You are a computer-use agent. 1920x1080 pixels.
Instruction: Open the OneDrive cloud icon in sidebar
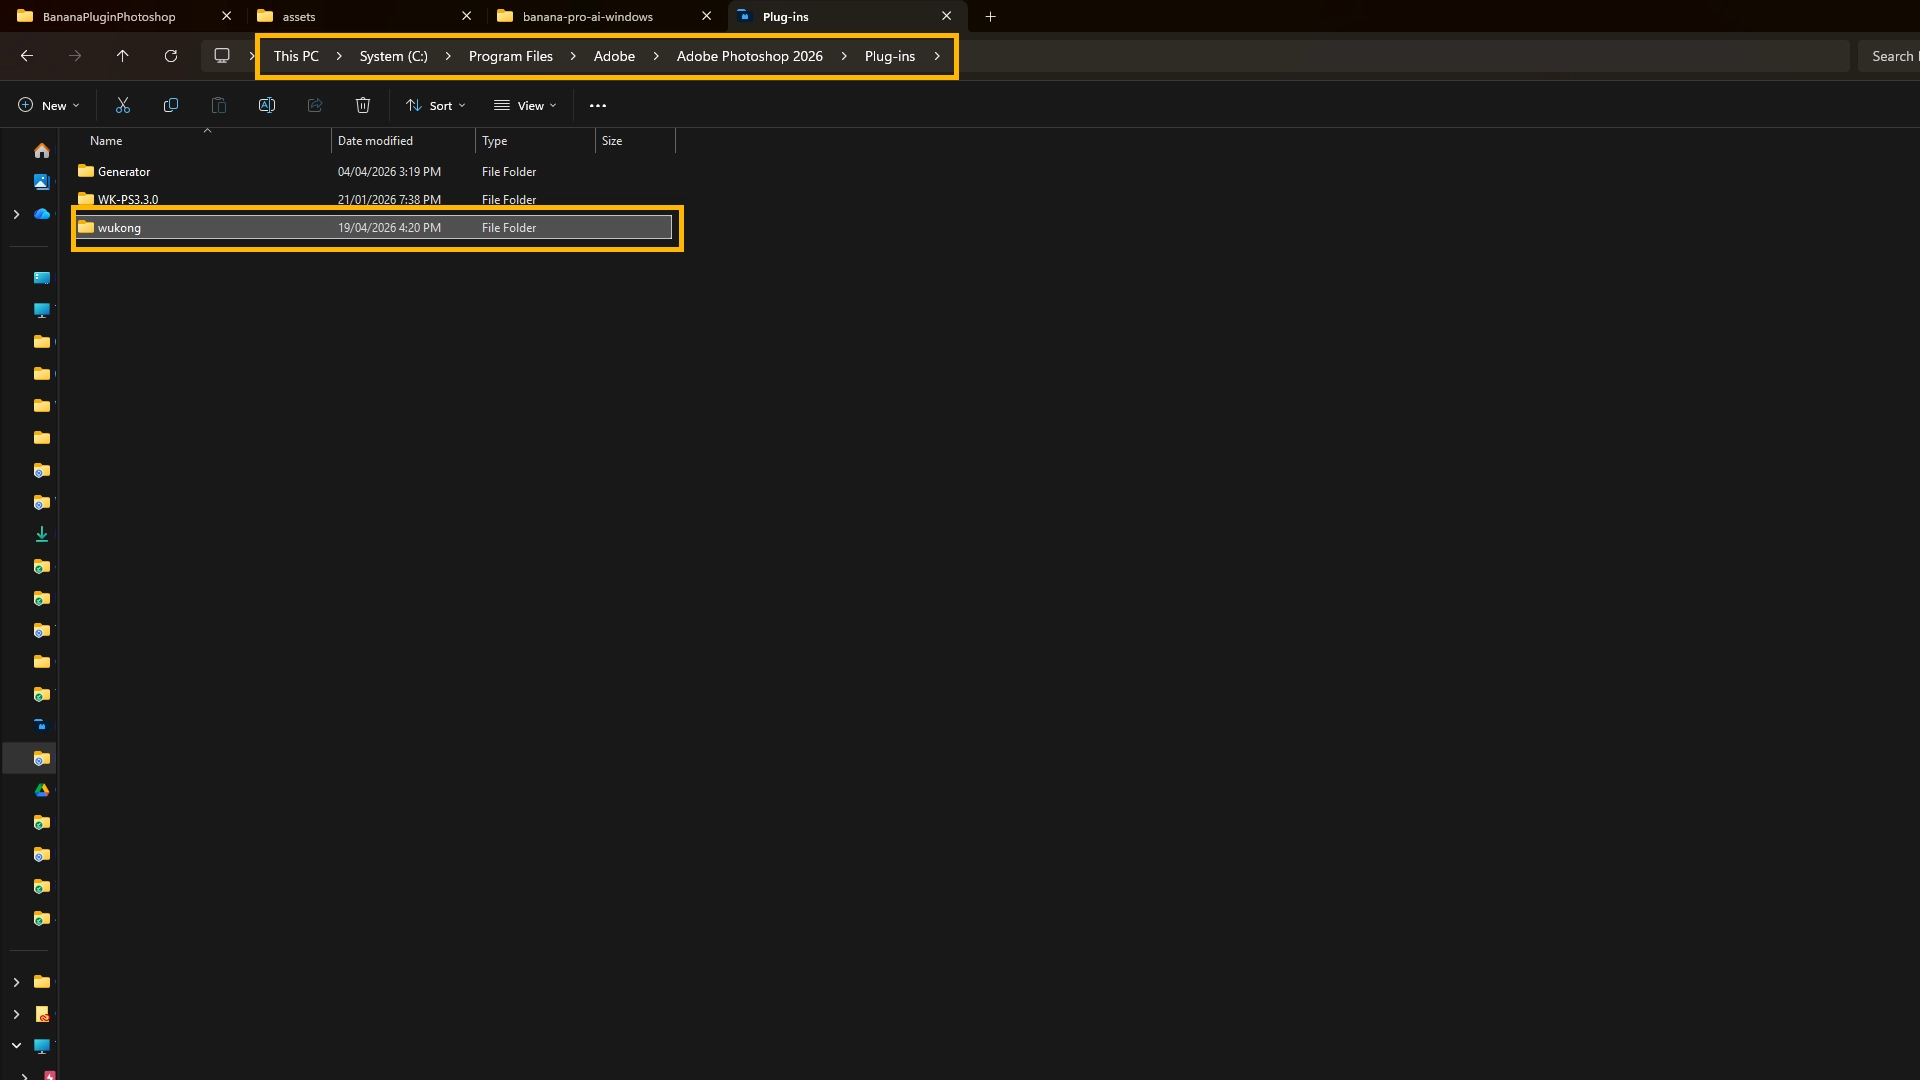pyautogui.click(x=42, y=214)
